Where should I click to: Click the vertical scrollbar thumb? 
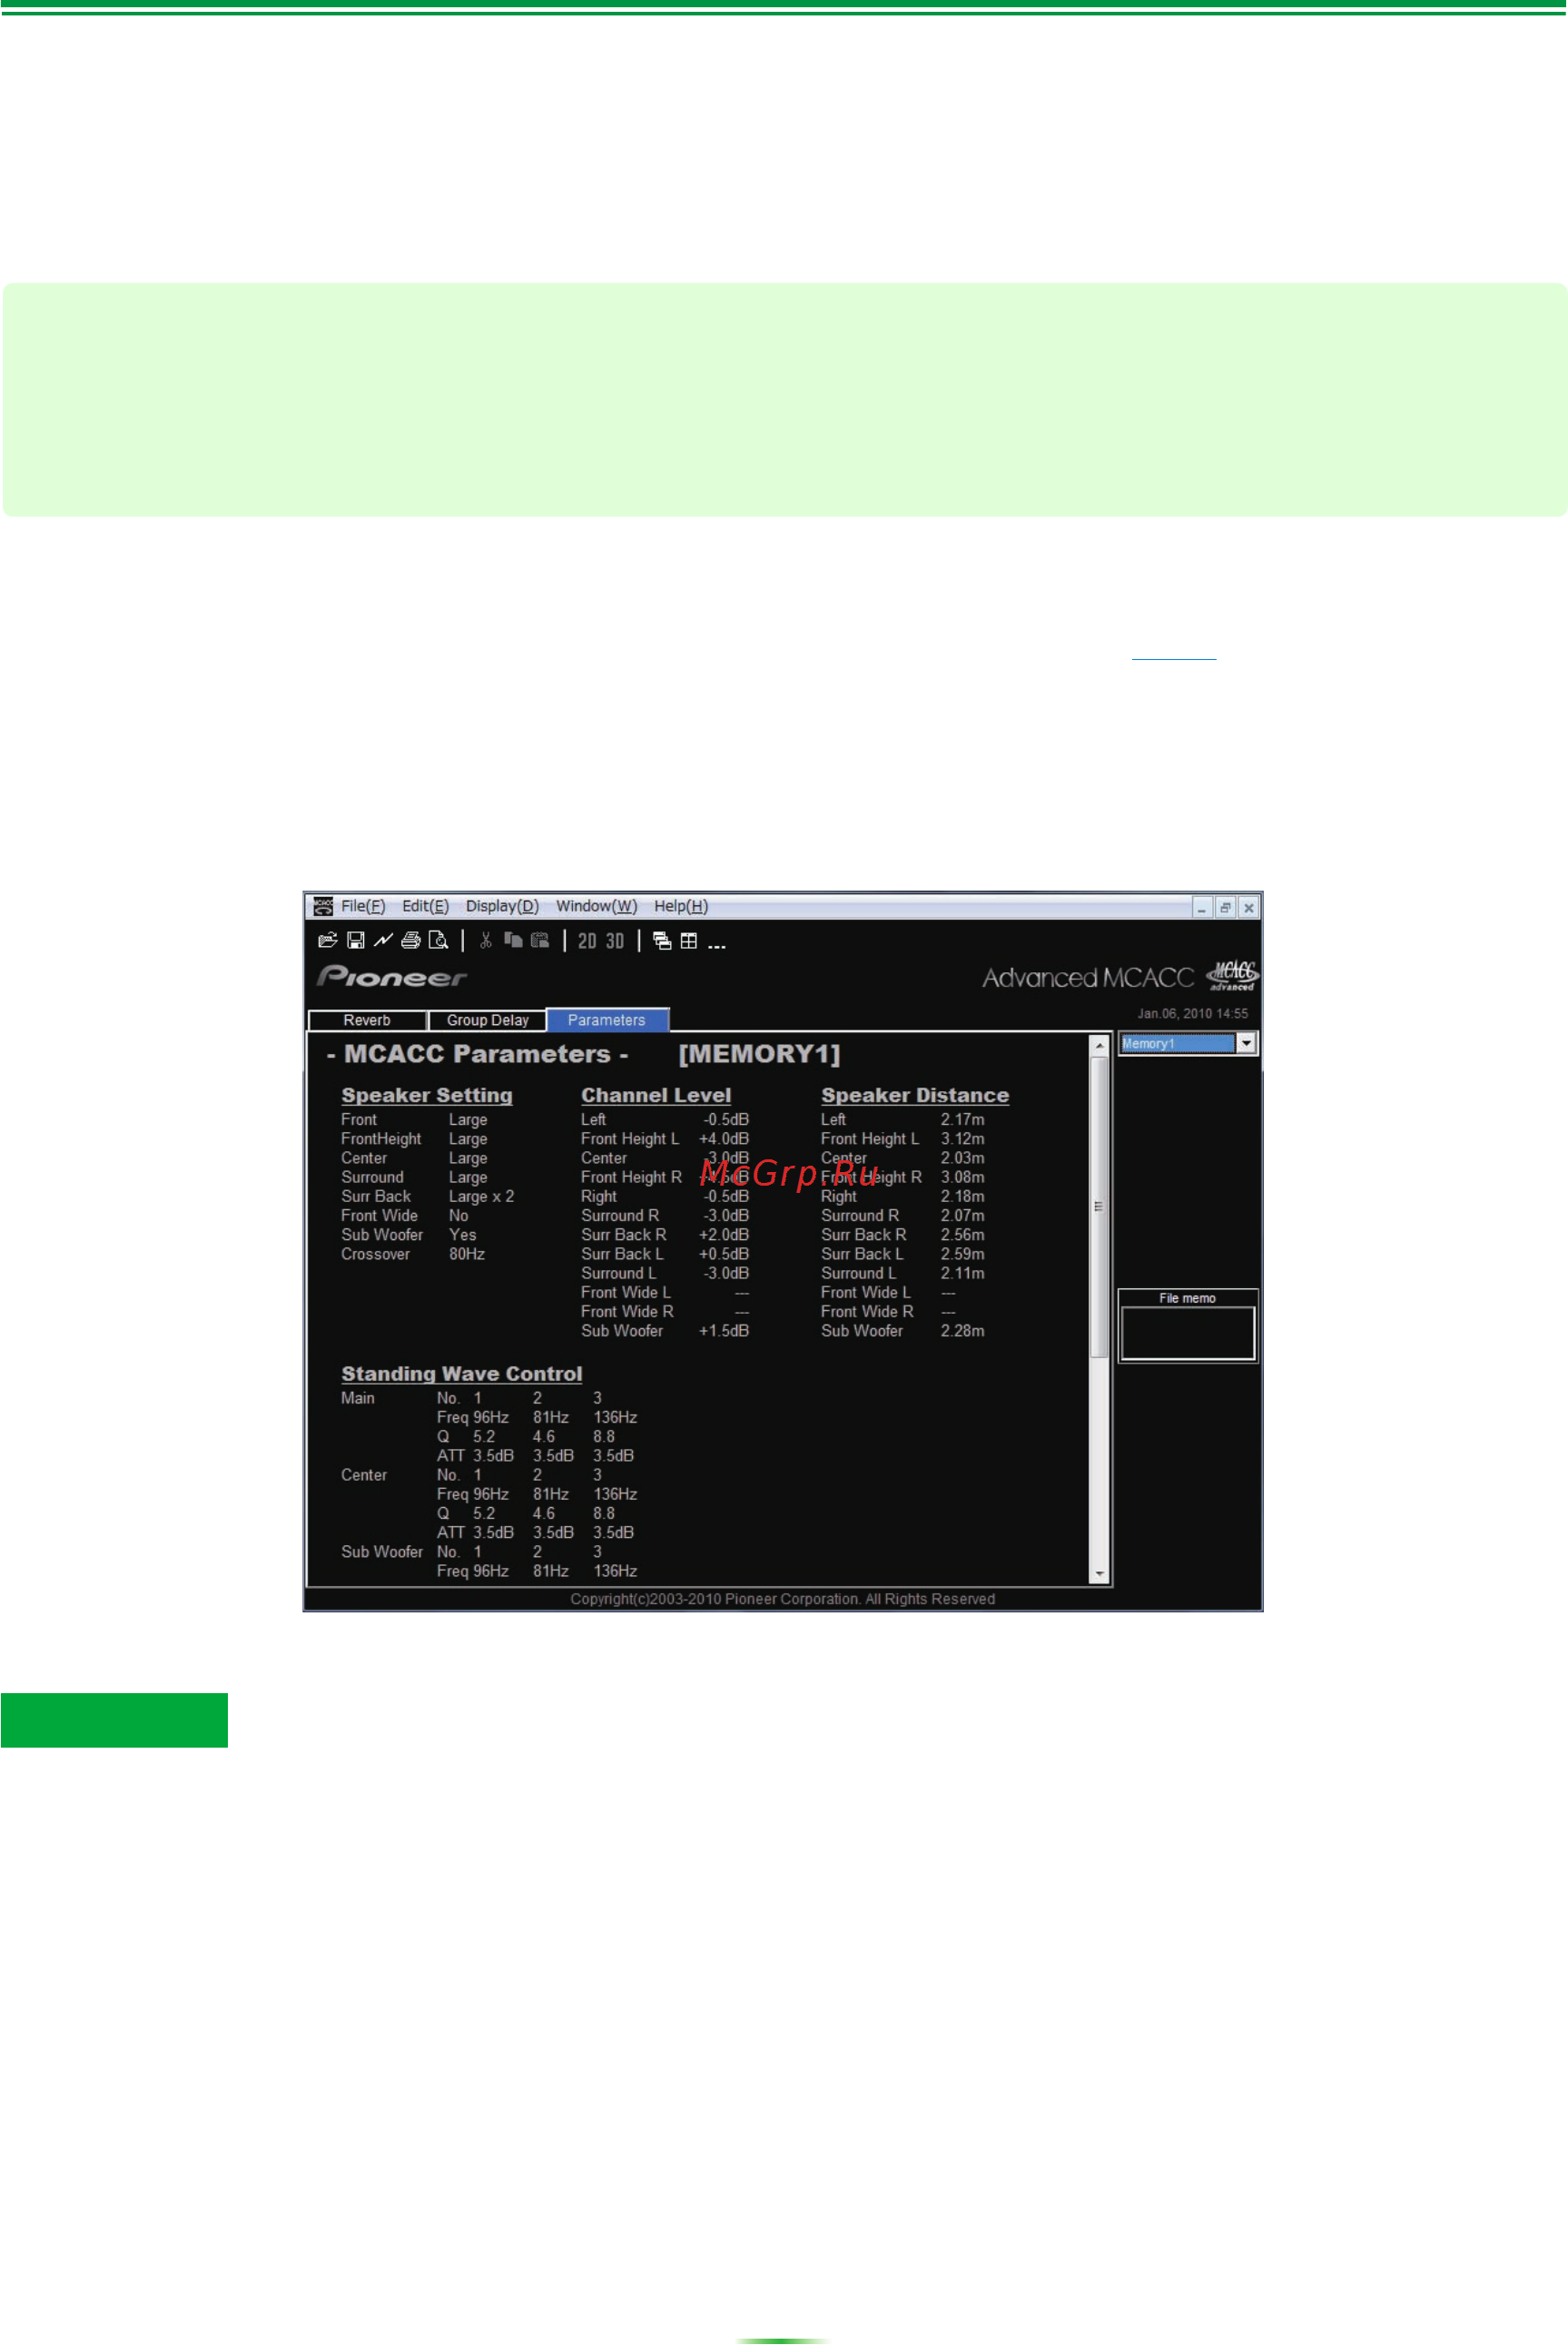[1099, 1206]
